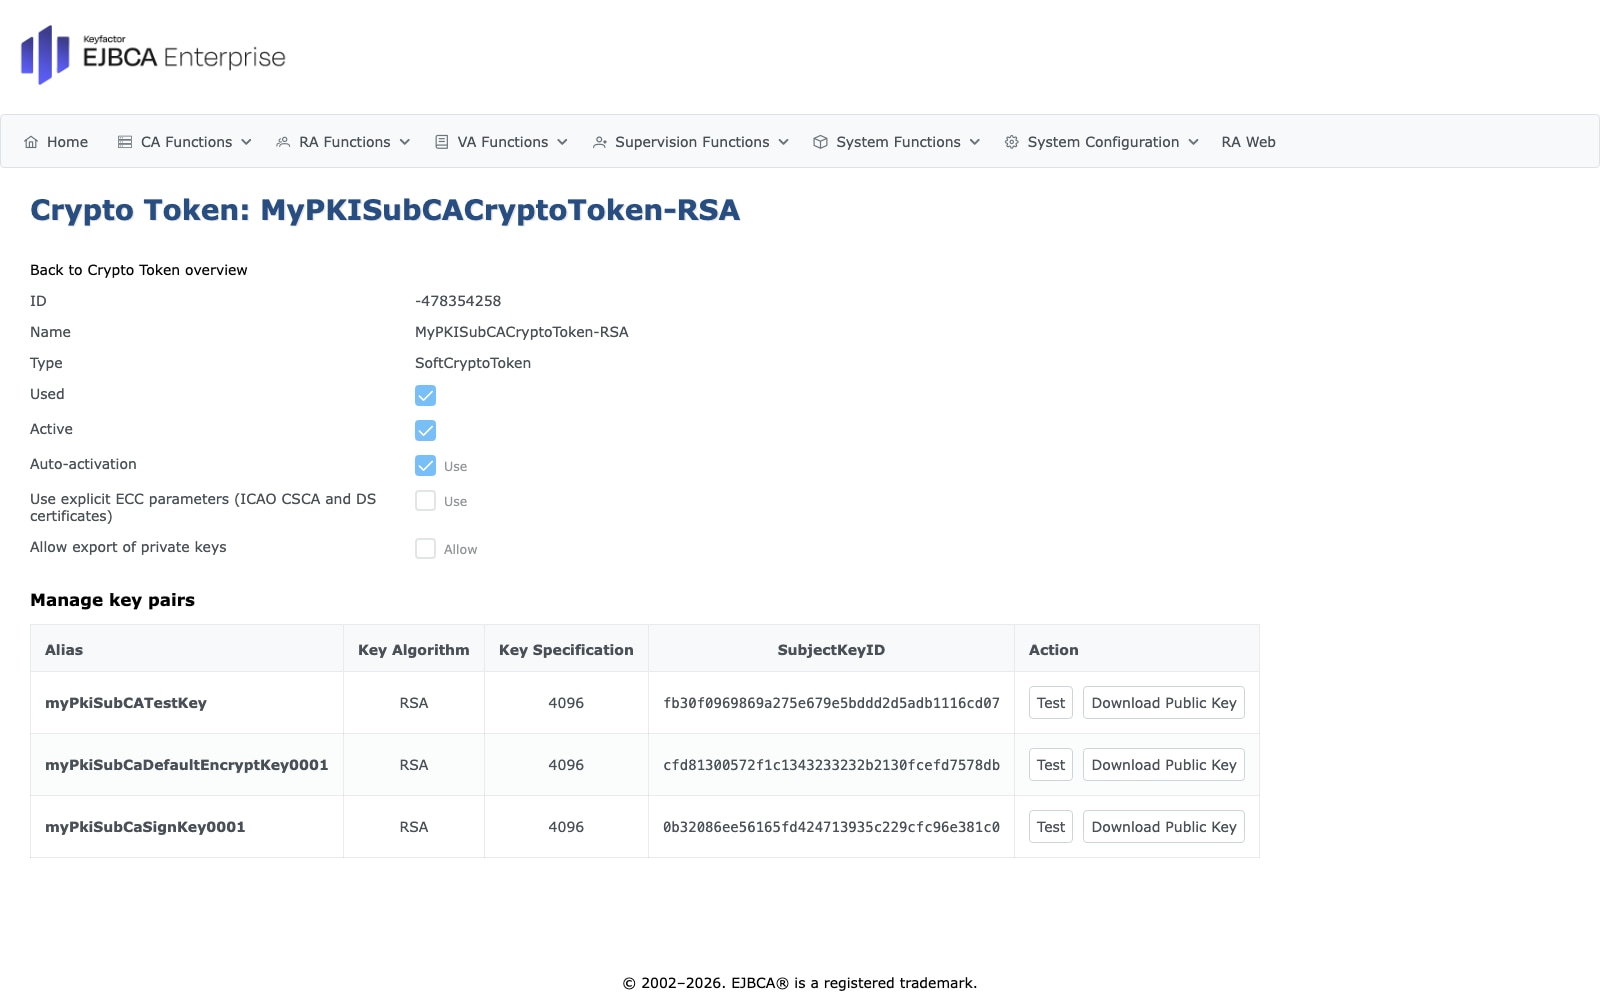Click the VA Functions document icon
The width and height of the screenshot is (1600, 1000).
pos(442,142)
